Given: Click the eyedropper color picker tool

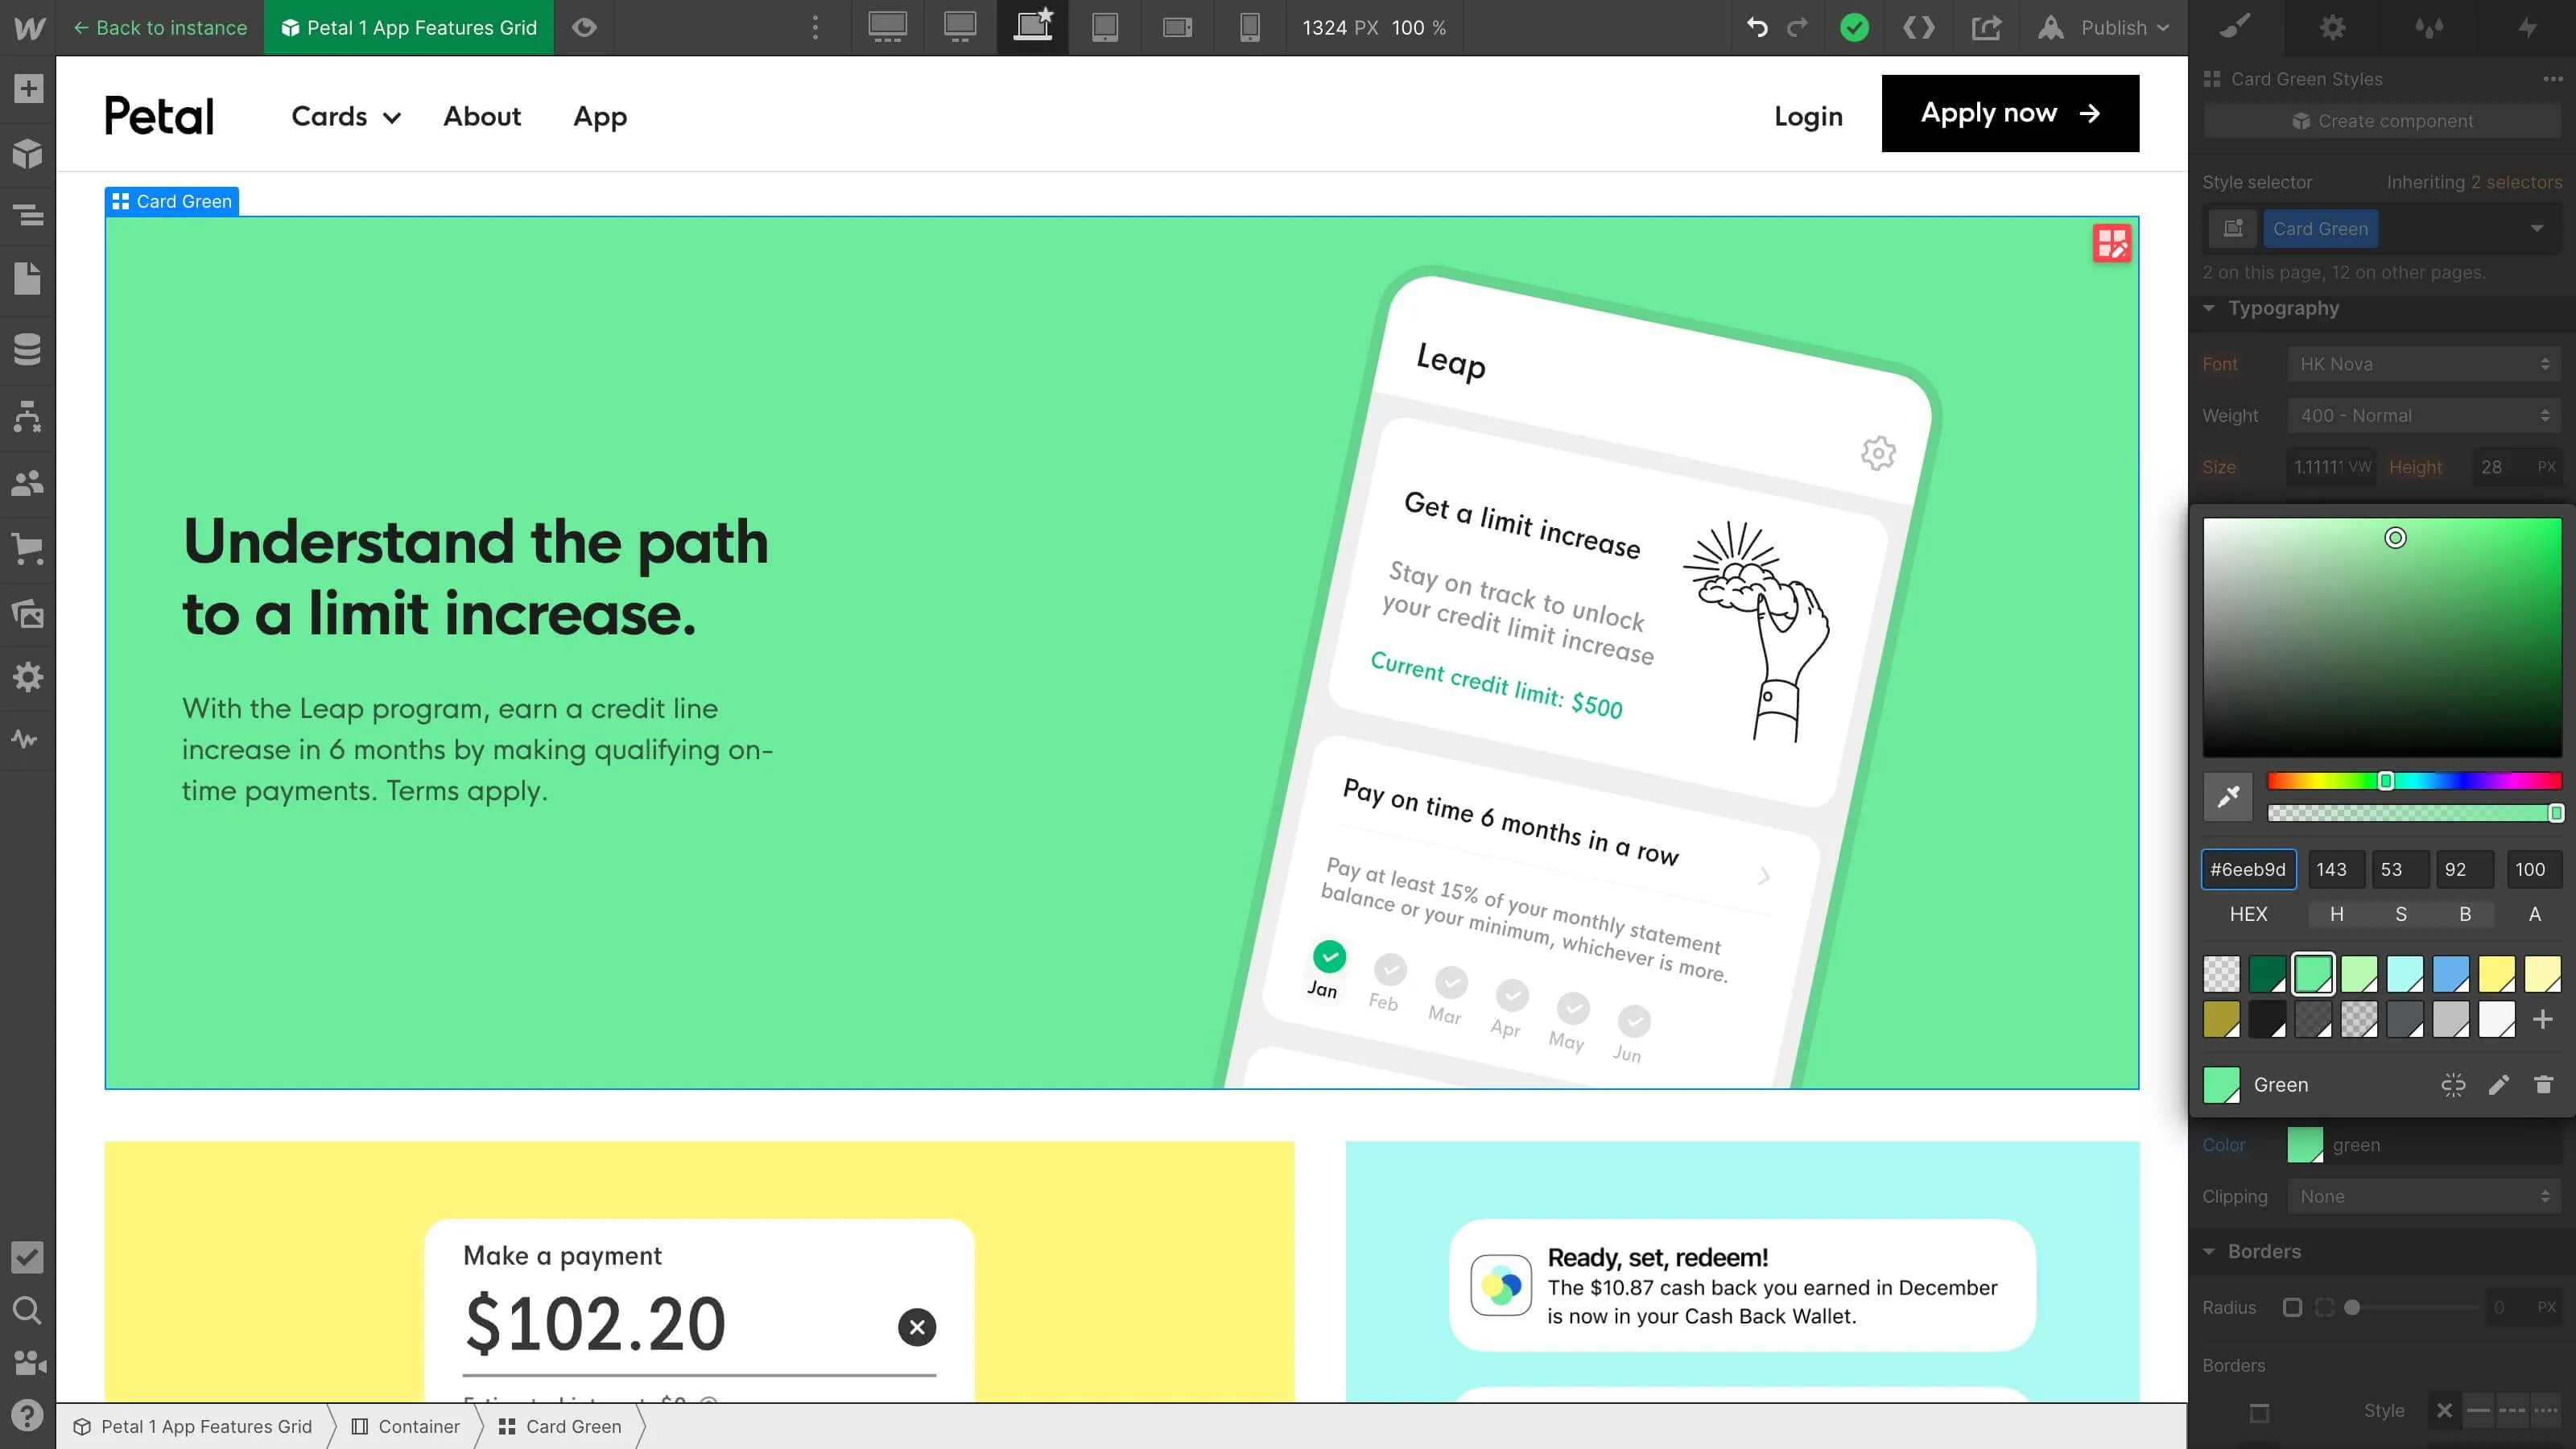Looking at the screenshot, I should (2228, 797).
